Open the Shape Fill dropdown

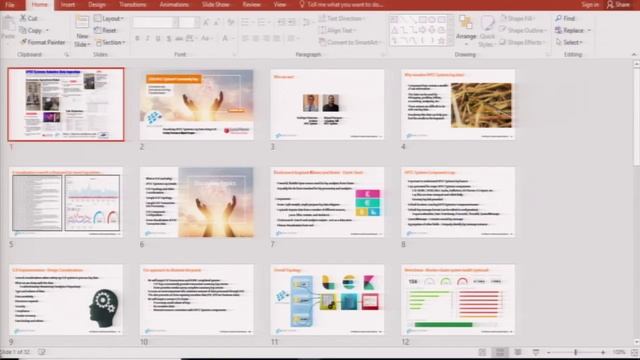point(518,18)
